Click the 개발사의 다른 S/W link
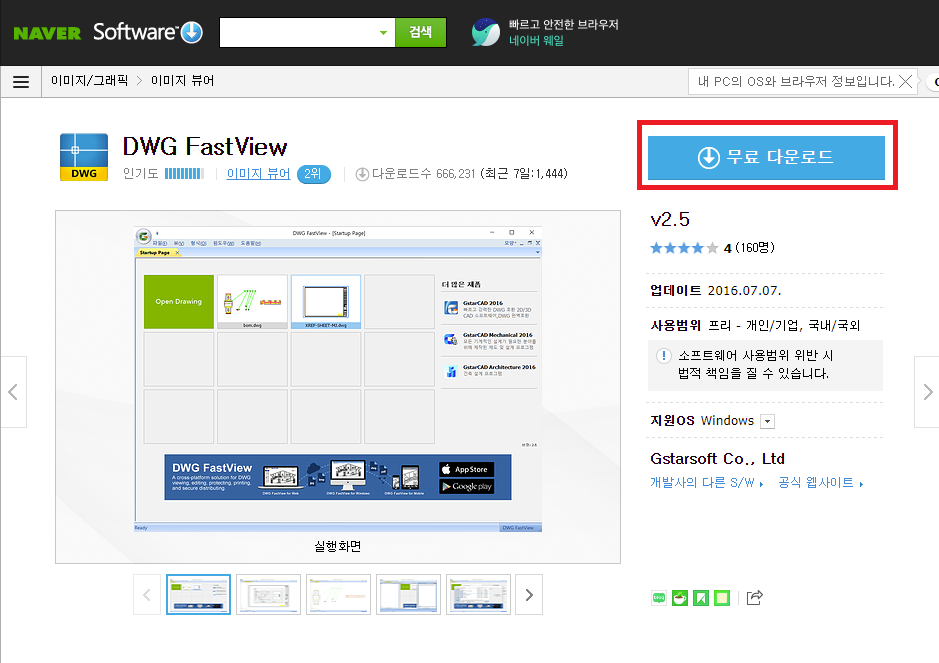This screenshot has width=939, height=663. click(x=707, y=483)
